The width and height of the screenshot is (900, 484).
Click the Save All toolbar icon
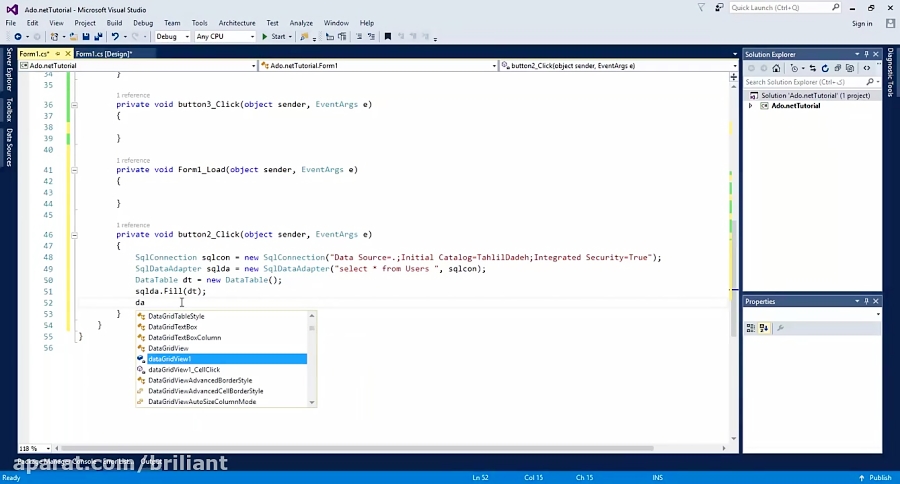coord(98,37)
